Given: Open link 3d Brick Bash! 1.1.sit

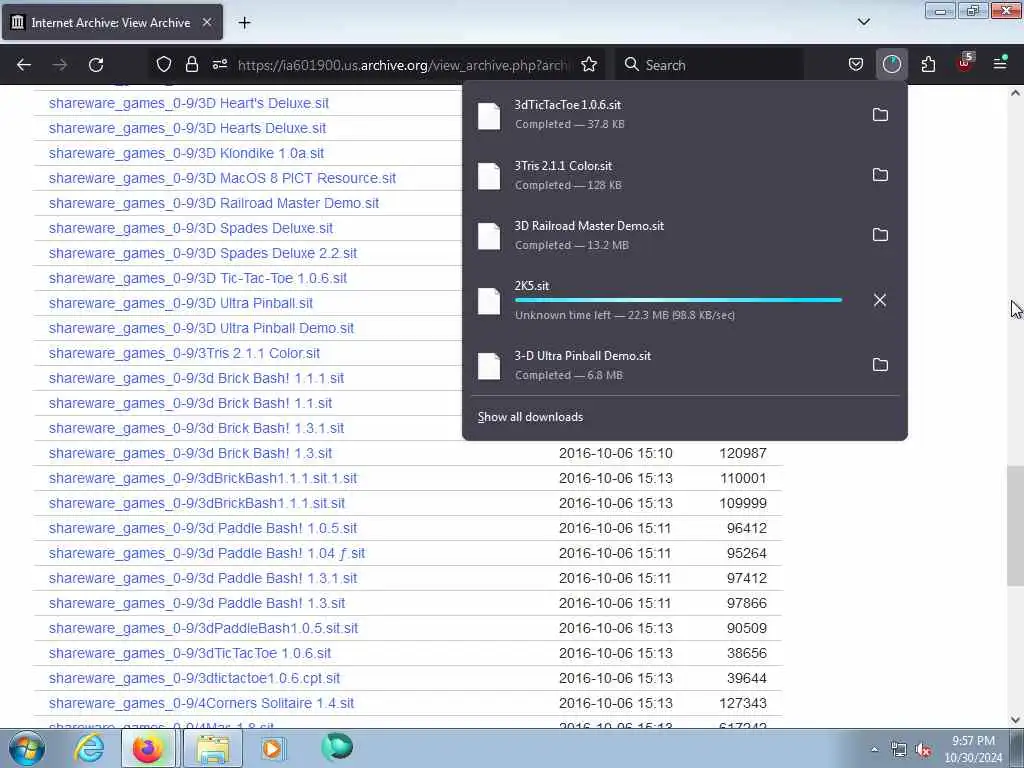Looking at the screenshot, I should click(x=190, y=403).
